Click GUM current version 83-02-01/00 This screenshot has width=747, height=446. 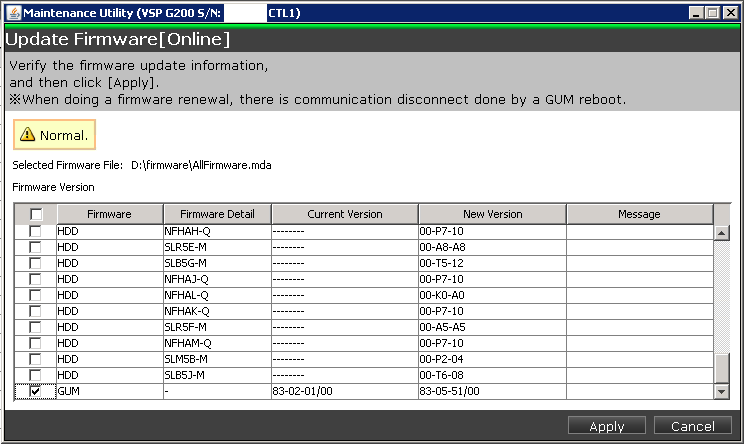pyautogui.click(x=345, y=391)
